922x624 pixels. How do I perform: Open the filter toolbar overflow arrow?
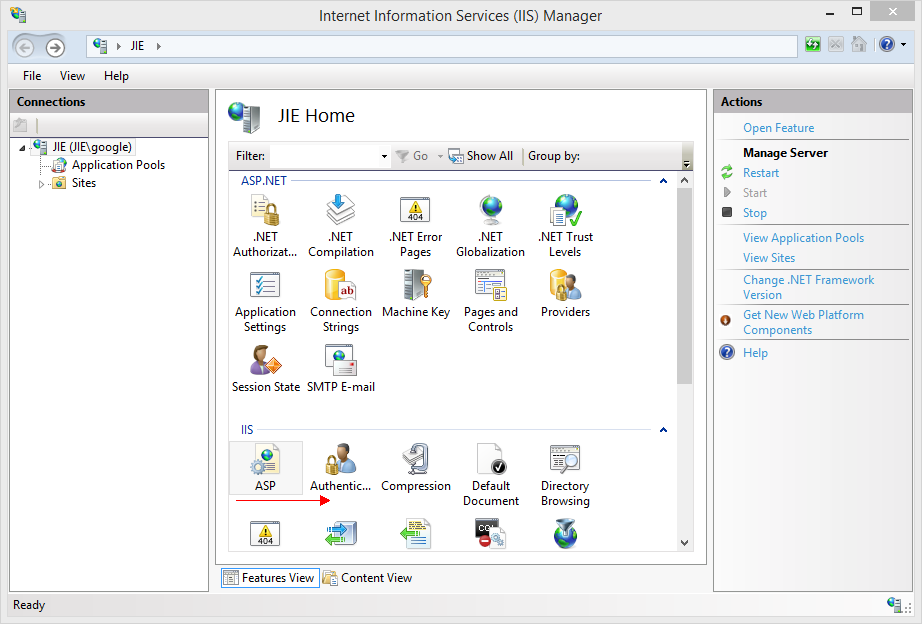click(x=686, y=163)
